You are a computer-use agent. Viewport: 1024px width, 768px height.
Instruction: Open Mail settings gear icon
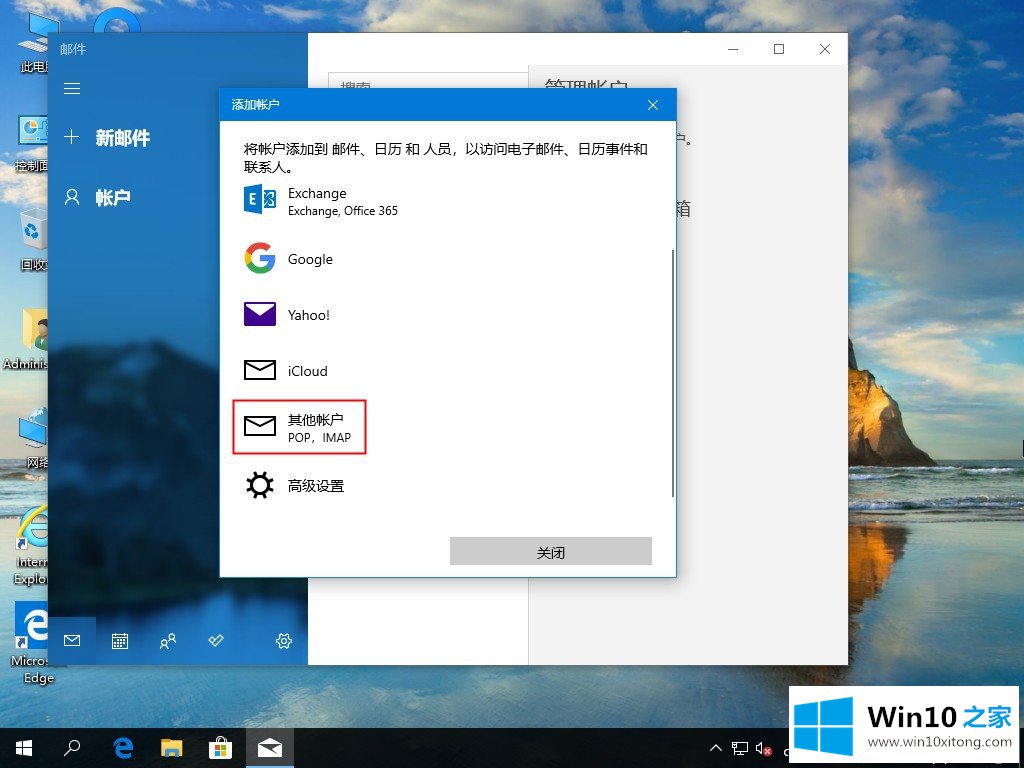tap(283, 641)
